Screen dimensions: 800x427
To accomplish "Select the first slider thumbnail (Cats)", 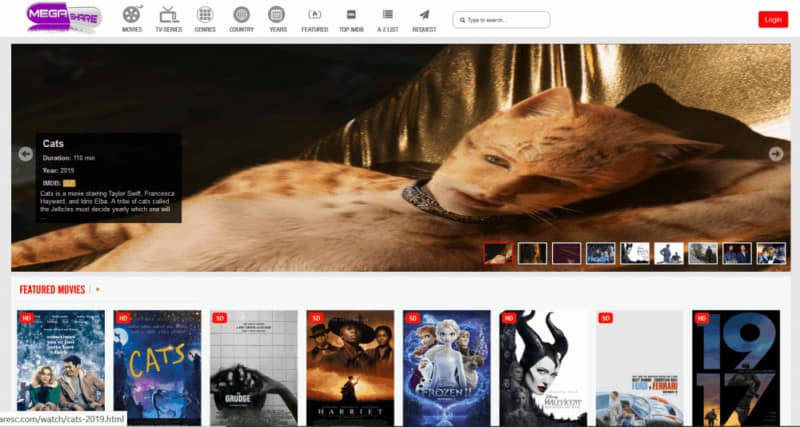I will click(x=498, y=253).
